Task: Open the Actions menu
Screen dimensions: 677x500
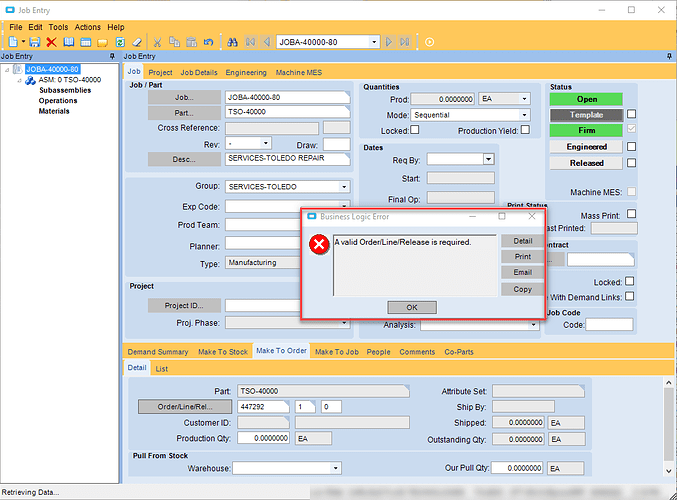Action: pos(88,27)
